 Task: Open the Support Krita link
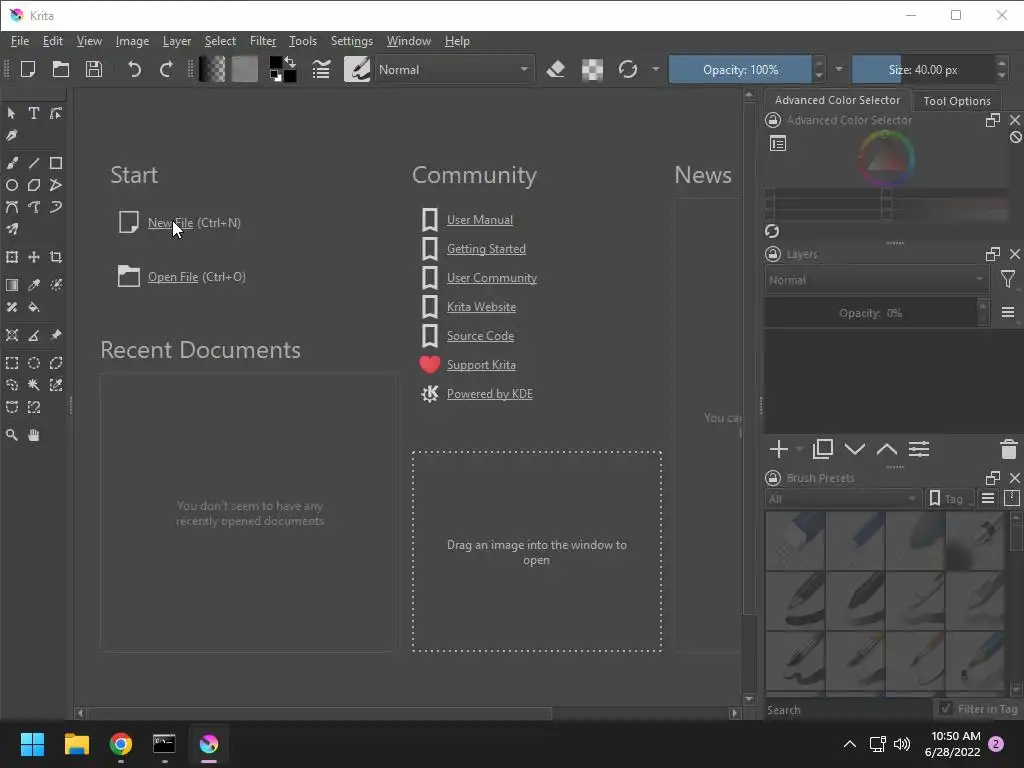(481, 365)
